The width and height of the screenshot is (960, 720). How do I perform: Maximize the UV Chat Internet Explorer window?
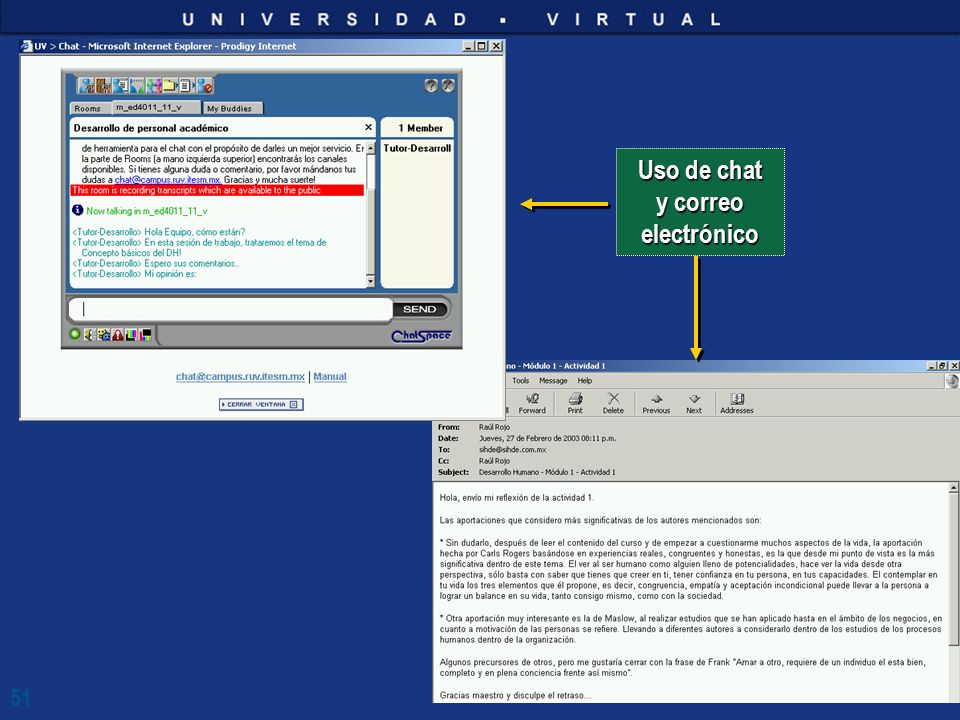pos(482,46)
